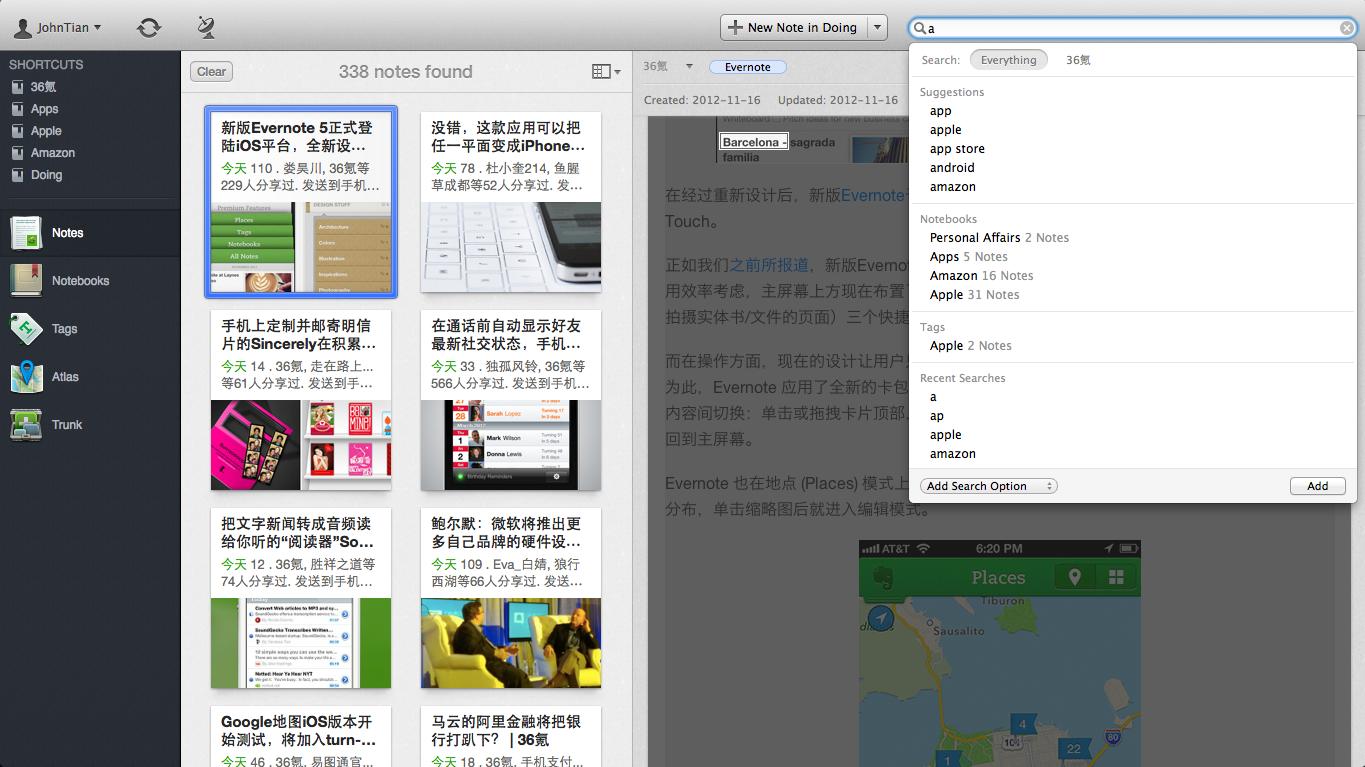This screenshot has width=1365, height=767.
Task: Open the 在通话前自动显示好友 note card
Action: (511, 400)
